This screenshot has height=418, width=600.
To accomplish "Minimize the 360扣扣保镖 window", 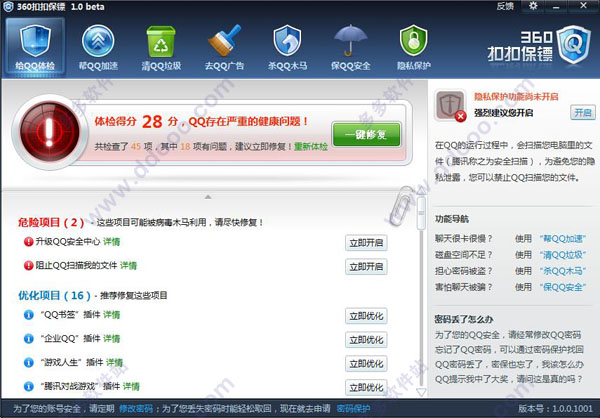I will click(x=557, y=6).
